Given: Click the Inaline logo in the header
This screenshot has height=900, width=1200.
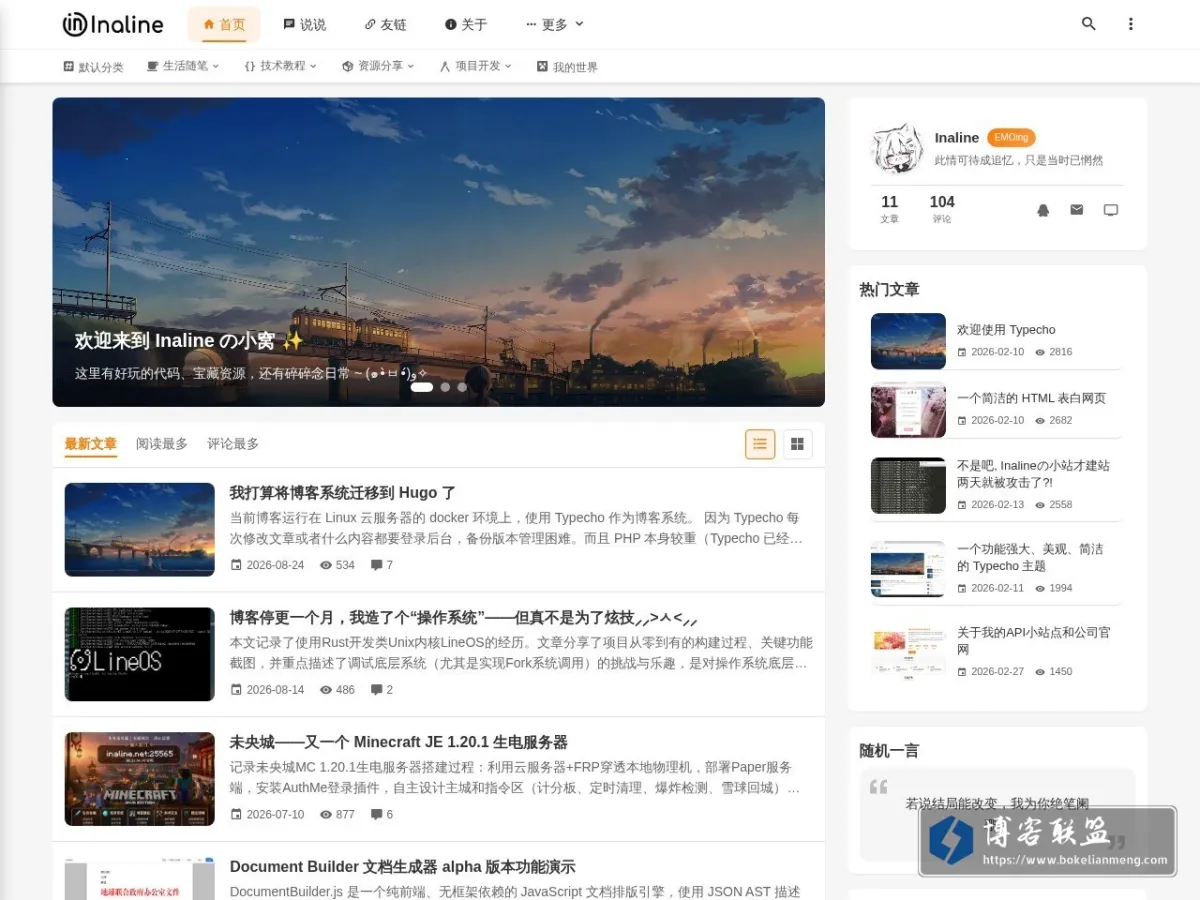Looking at the screenshot, I should point(113,24).
